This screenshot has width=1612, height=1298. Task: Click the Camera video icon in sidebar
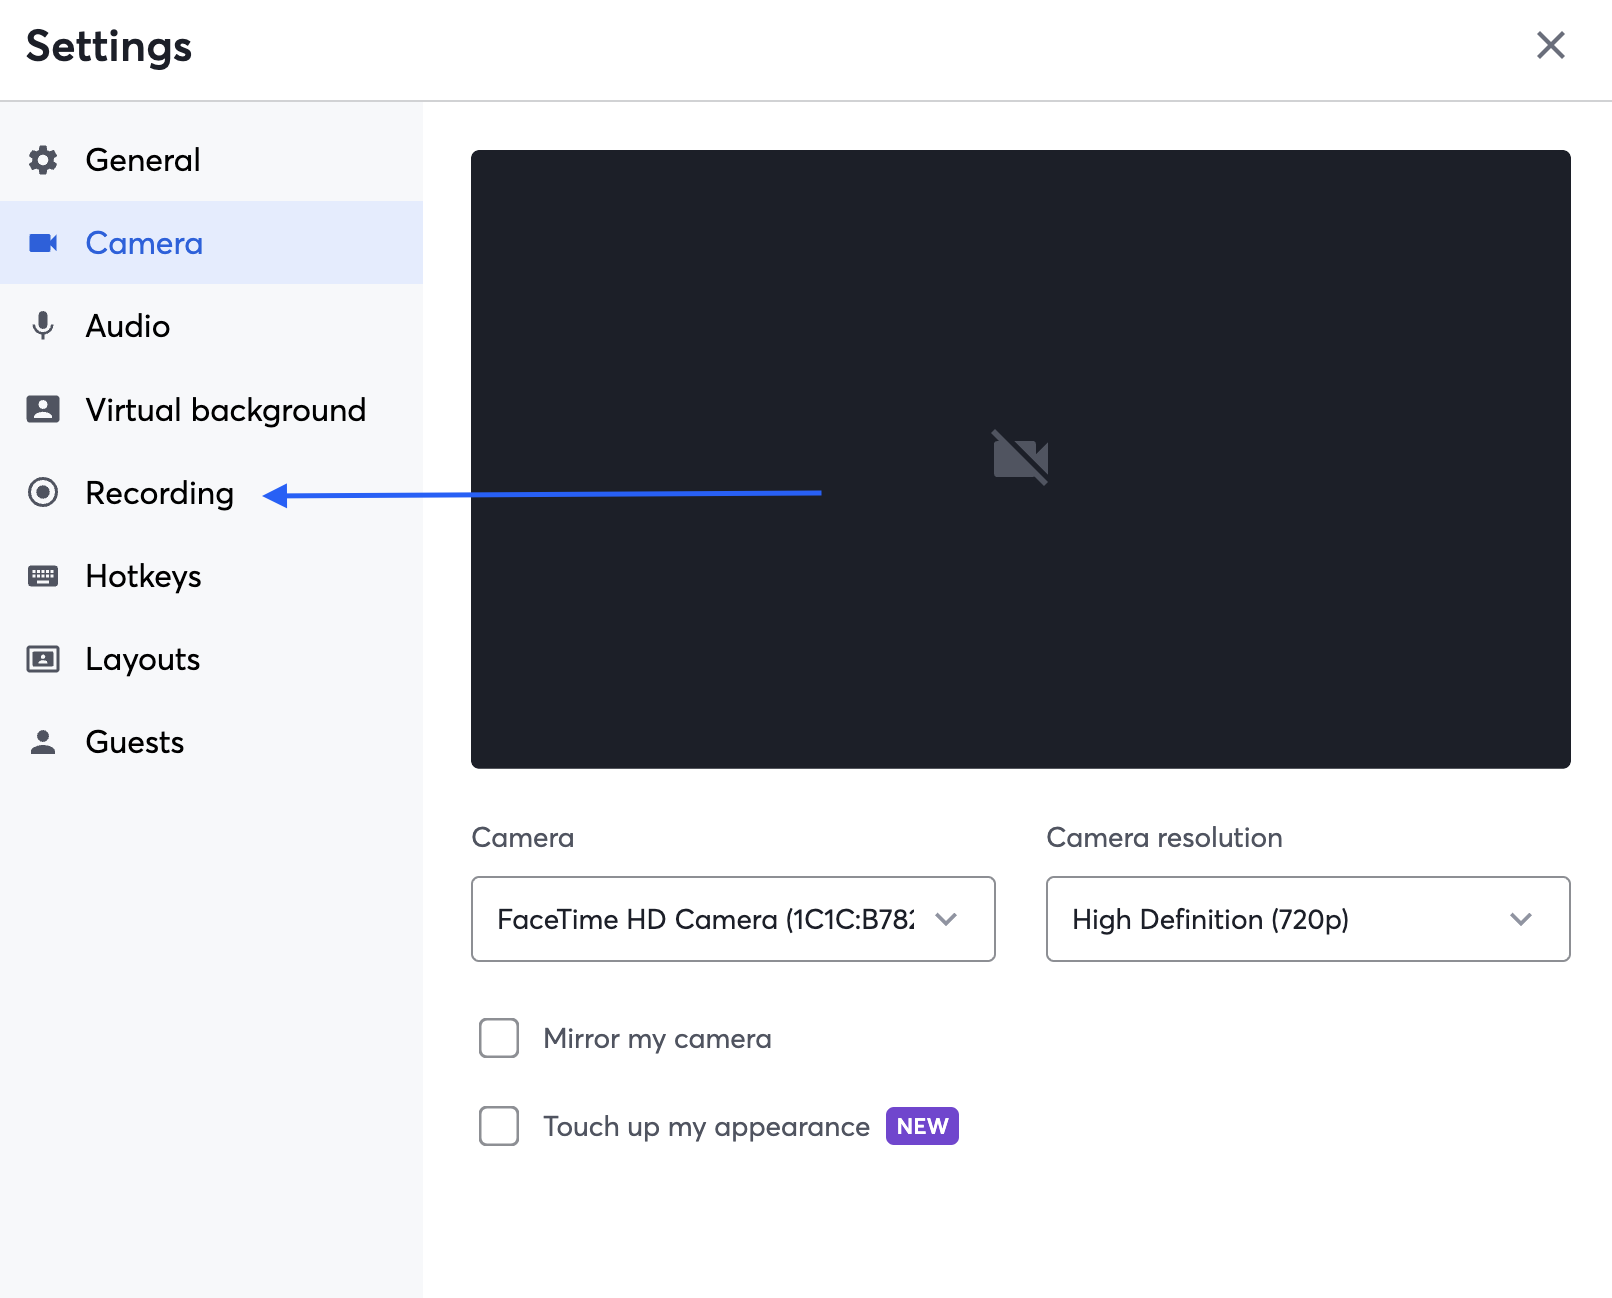click(43, 243)
